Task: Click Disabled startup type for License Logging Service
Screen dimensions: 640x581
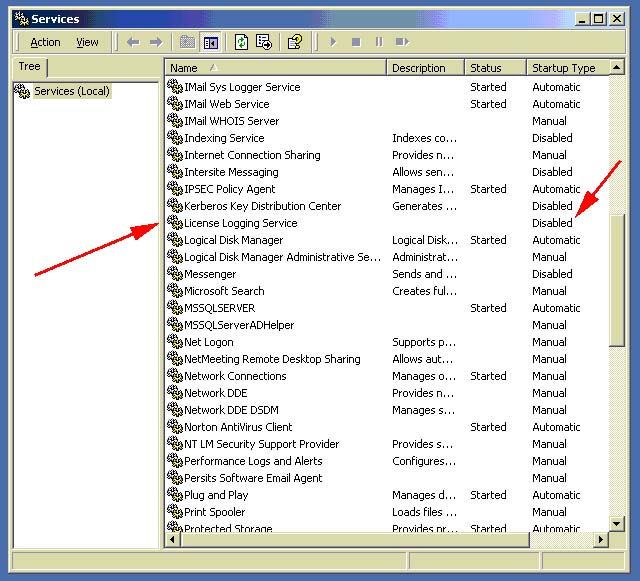Action: tap(552, 223)
